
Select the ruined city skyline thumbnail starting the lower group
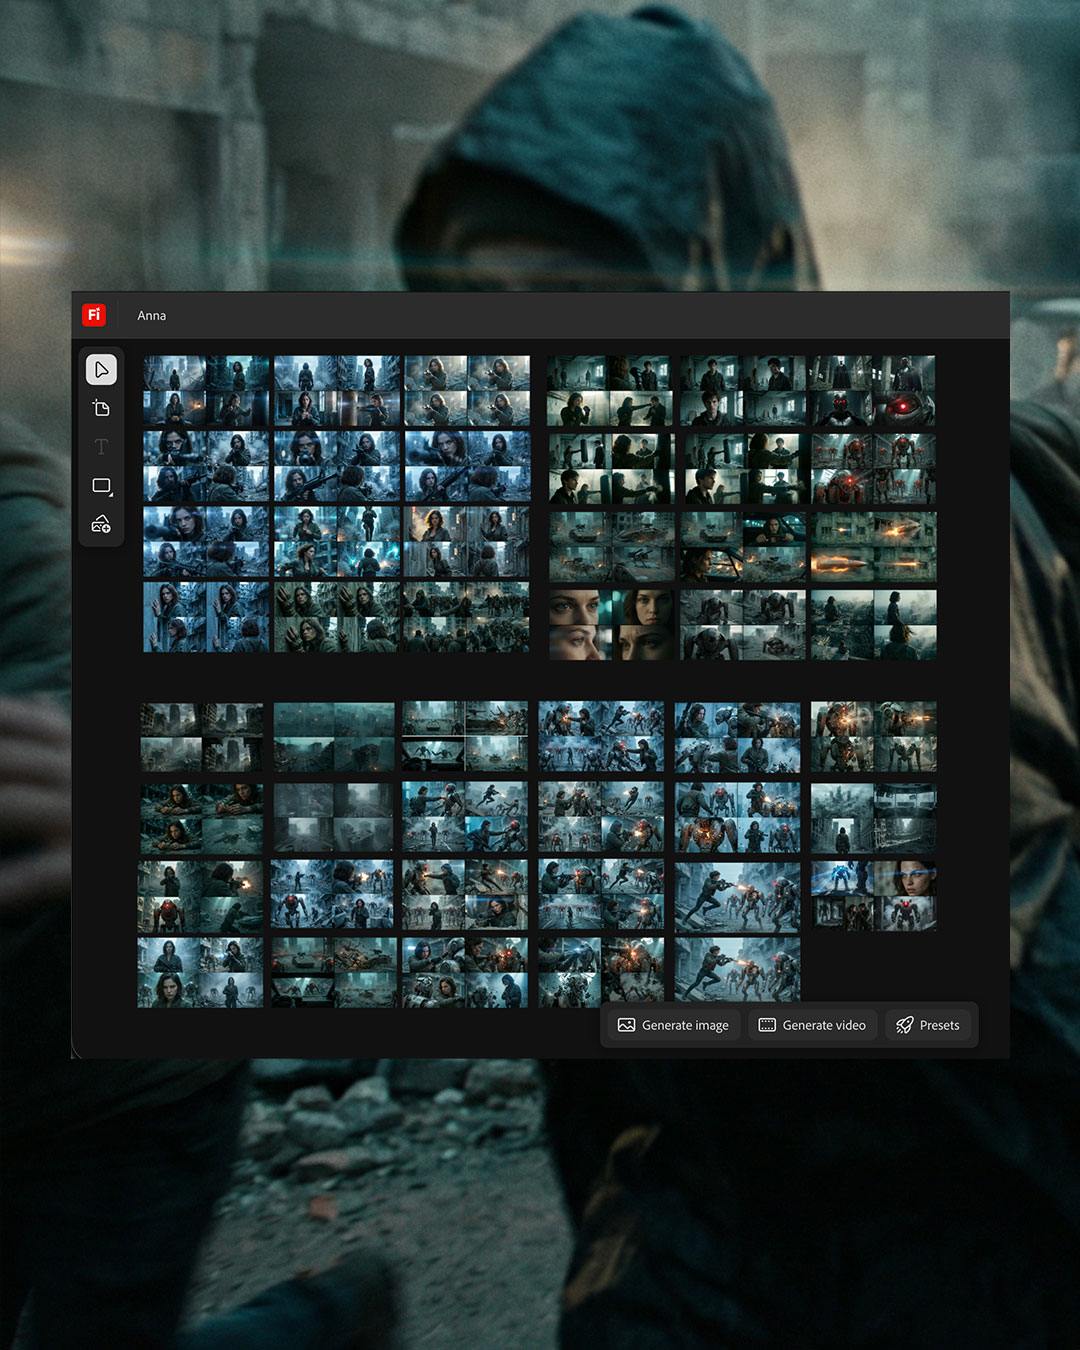[202, 737]
